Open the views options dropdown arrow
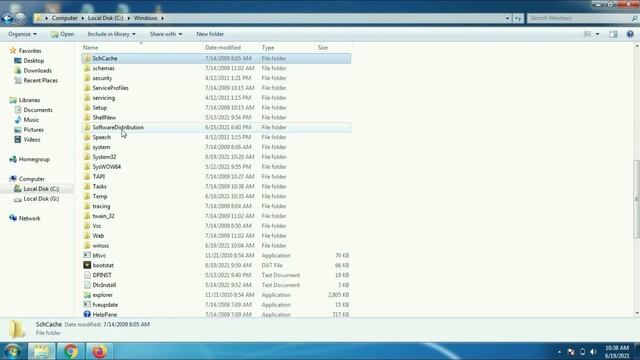This screenshot has height=360, width=640. (x=598, y=34)
